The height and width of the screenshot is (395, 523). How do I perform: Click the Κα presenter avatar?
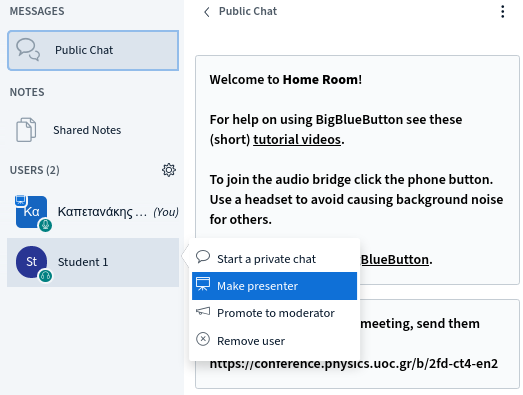click(32, 212)
